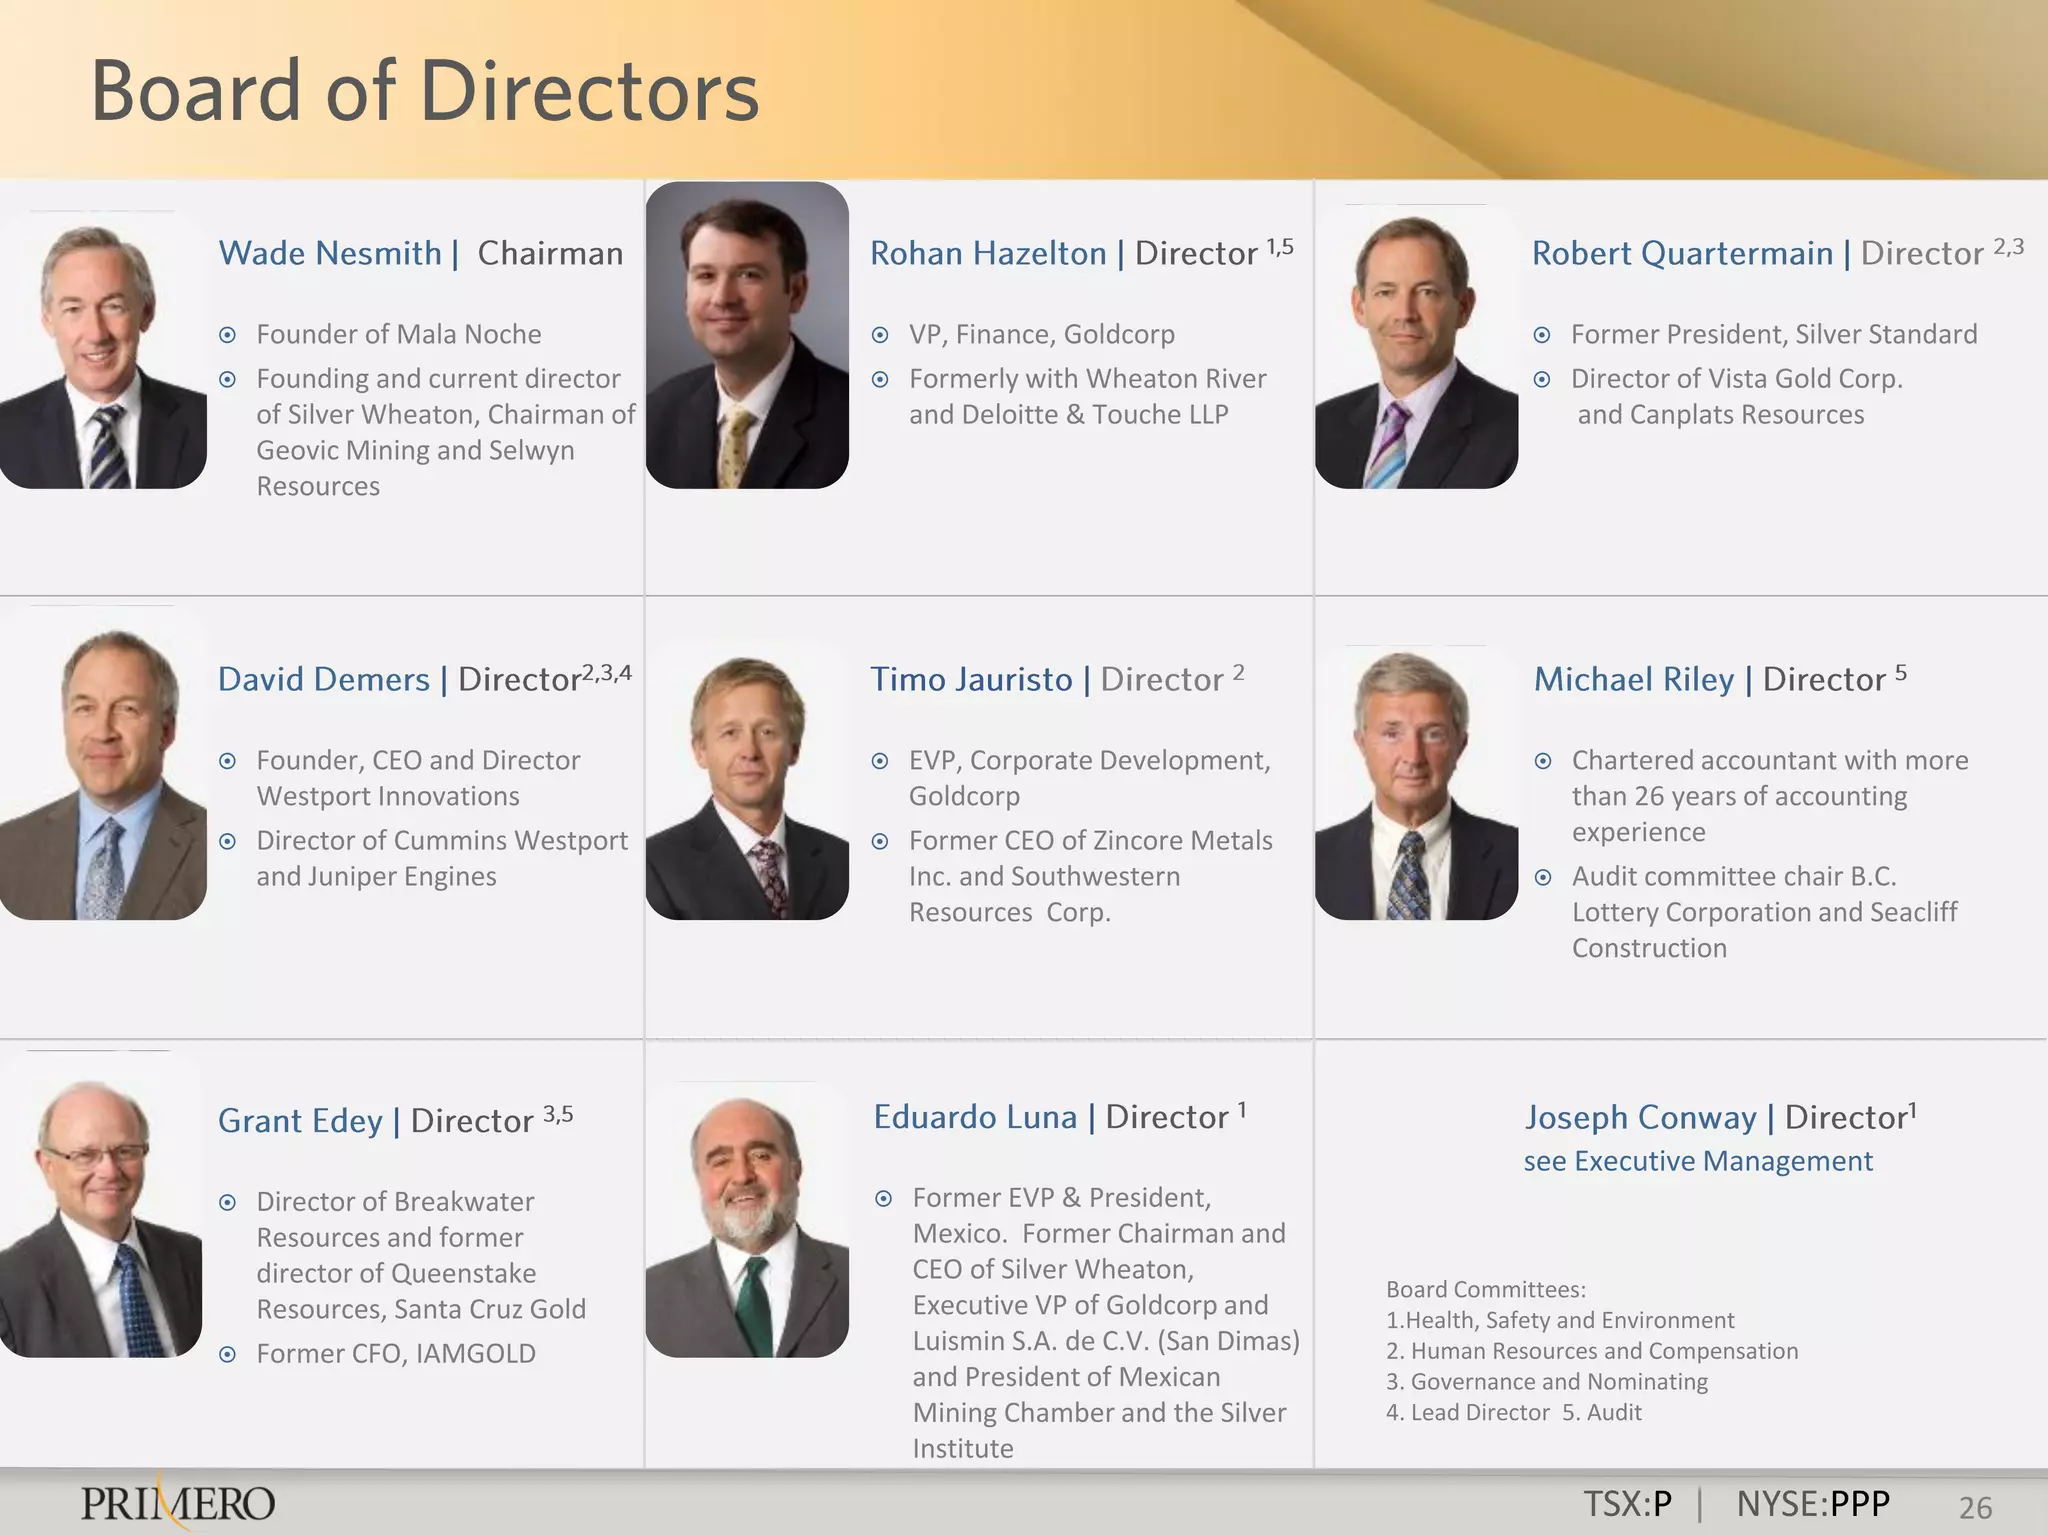Click the 'Founder of Mala Noche' bullet
The width and height of the screenshot is (2048, 1536).
(398, 334)
